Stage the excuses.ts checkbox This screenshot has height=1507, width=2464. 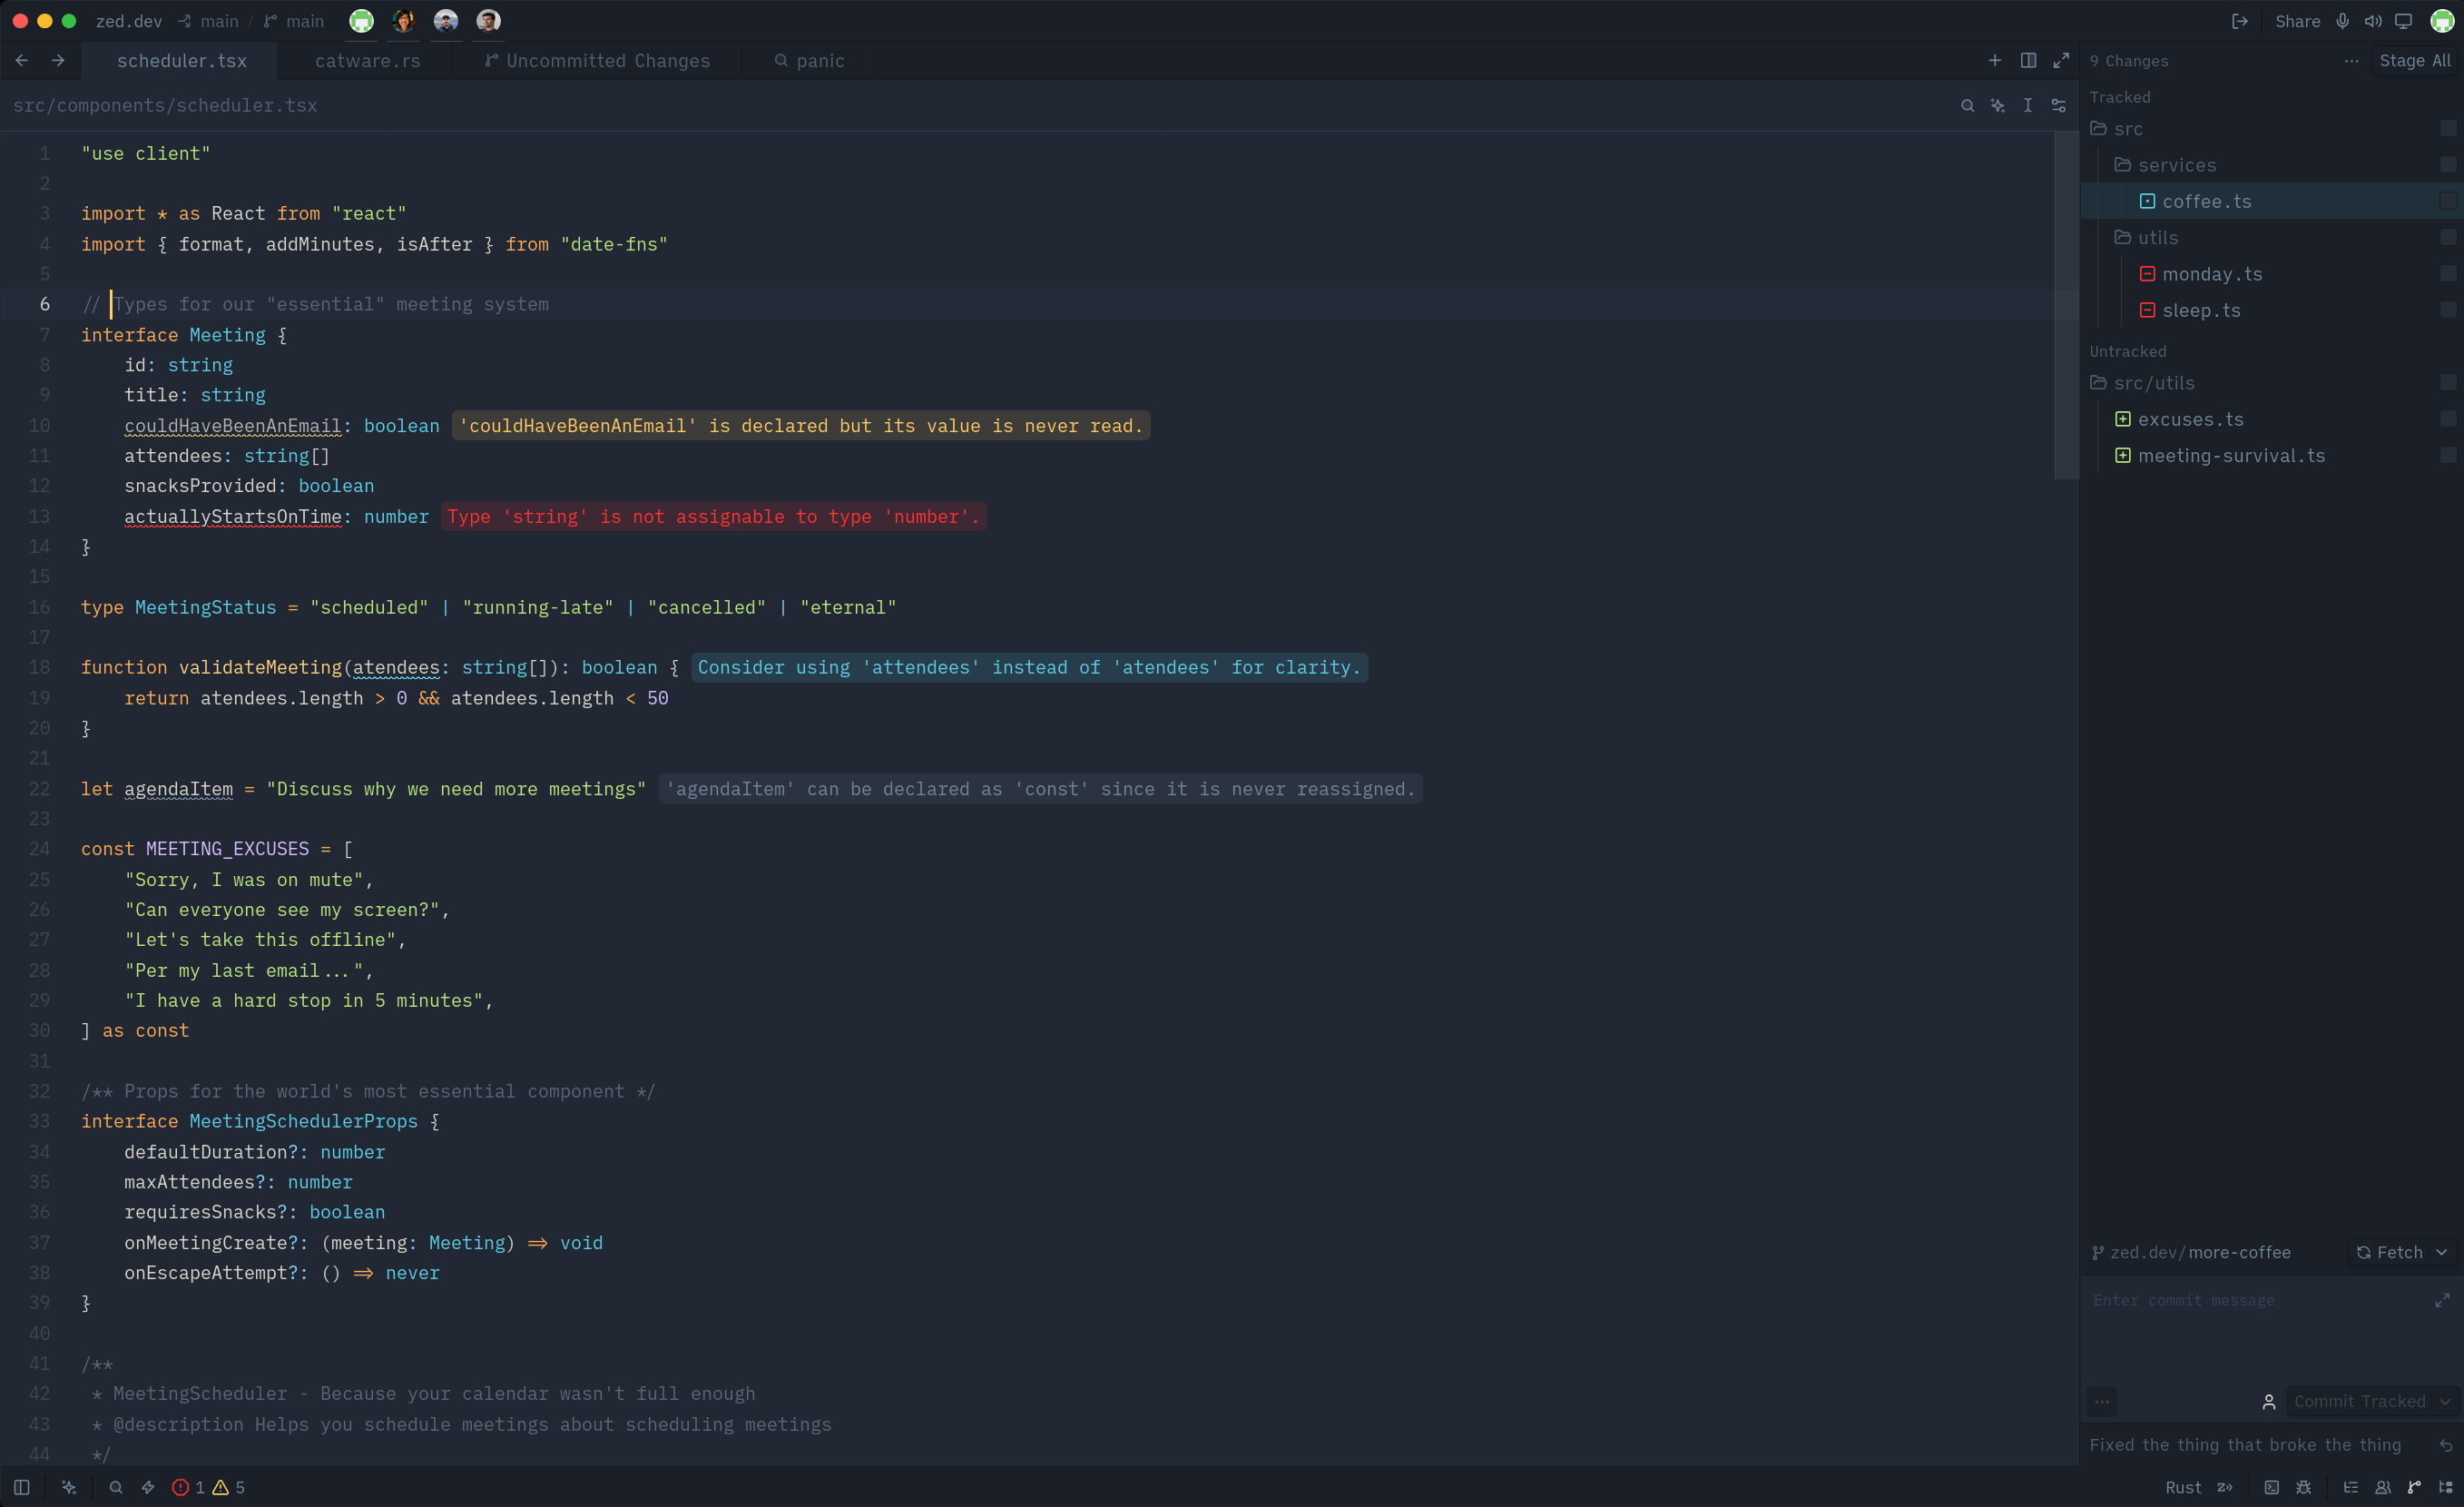2447,419
